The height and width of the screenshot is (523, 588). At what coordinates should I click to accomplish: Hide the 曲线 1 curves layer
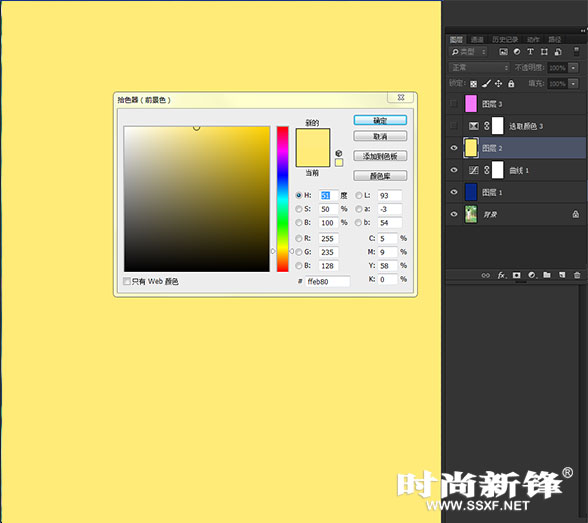tap(454, 170)
